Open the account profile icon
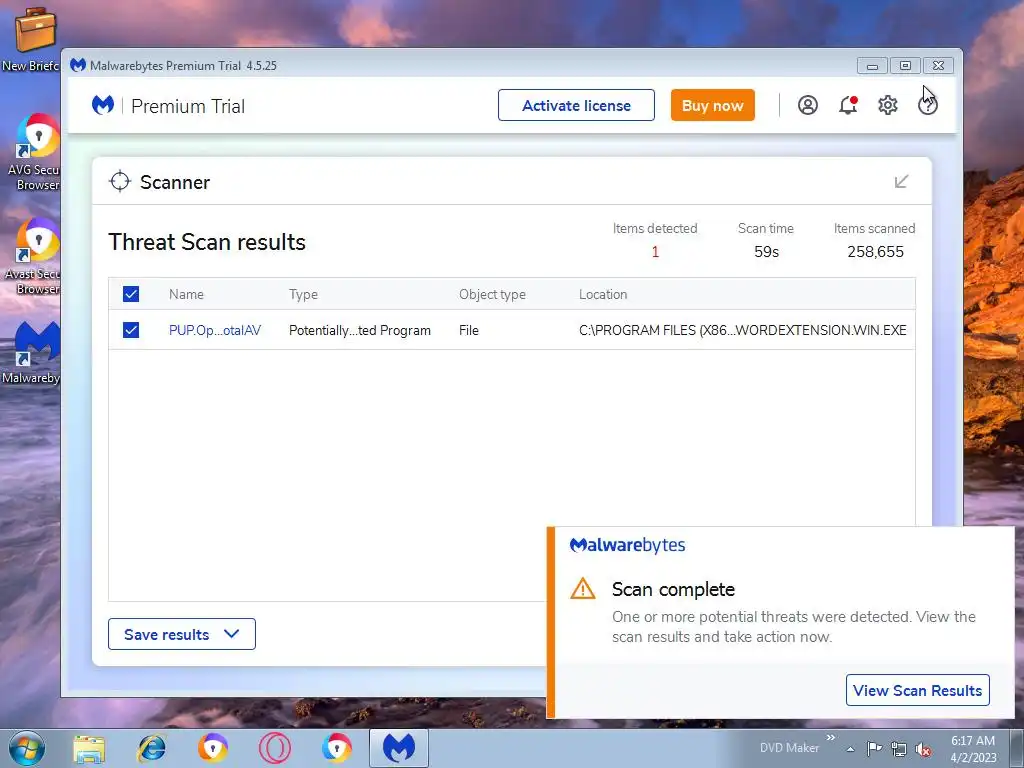Screen dimensions: 1024x768 point(808,105)
